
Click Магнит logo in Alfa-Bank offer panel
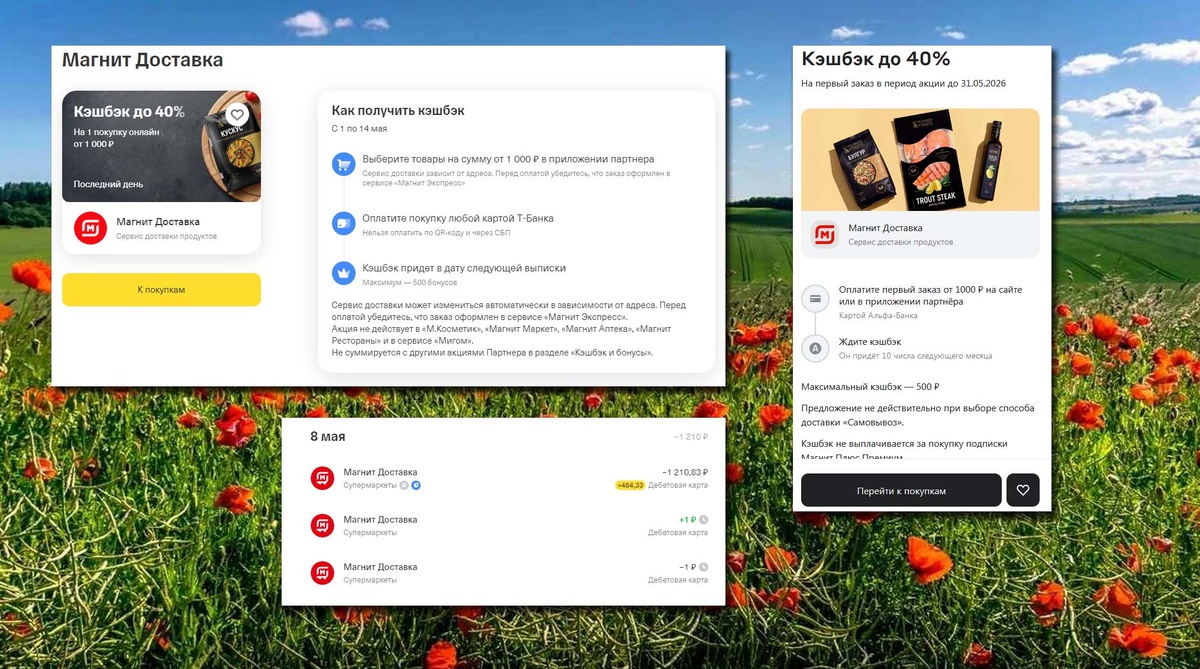pos(825,234)
